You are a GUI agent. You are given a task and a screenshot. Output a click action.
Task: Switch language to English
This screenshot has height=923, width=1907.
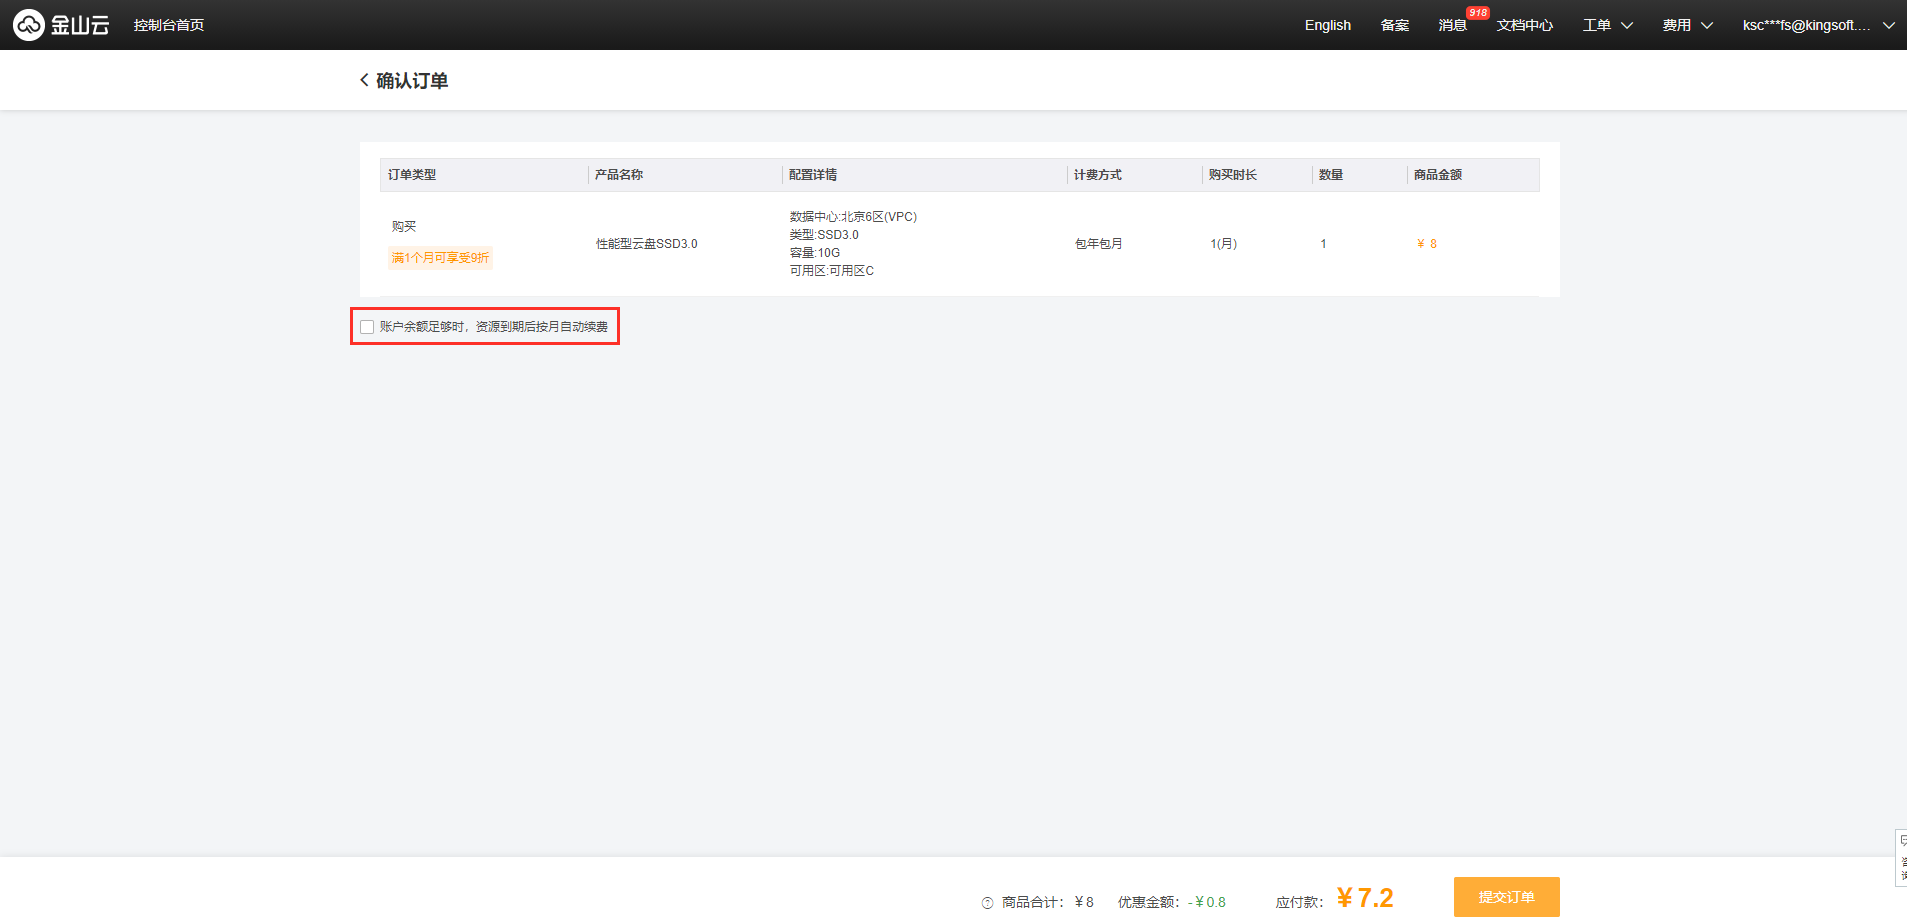(1327, 25)
